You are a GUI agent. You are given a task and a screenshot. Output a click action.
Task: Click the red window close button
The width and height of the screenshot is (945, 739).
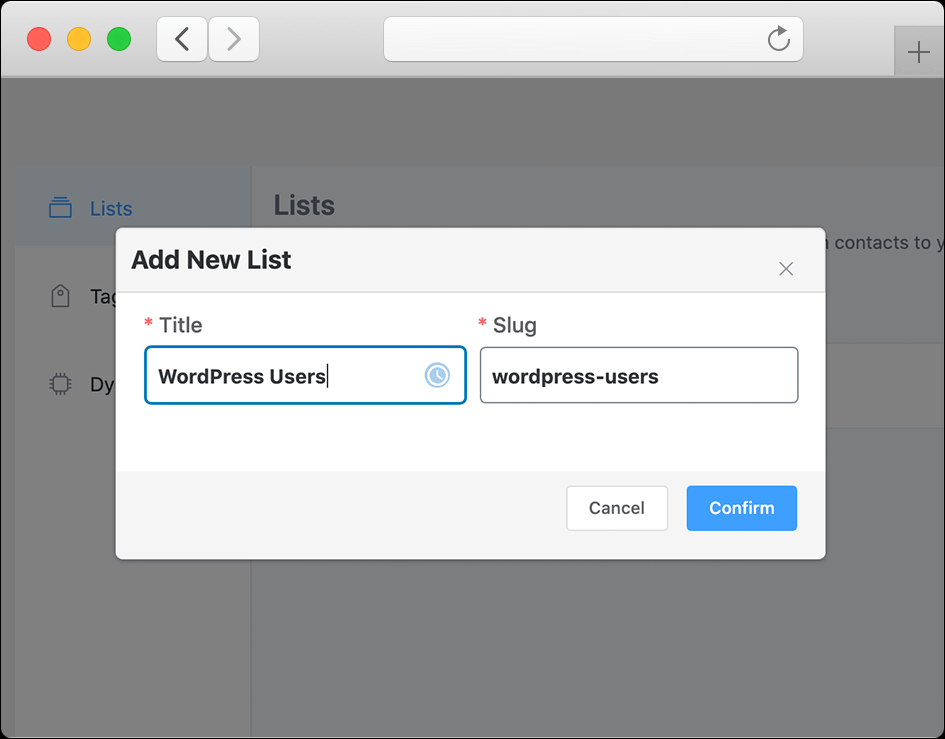39,39
